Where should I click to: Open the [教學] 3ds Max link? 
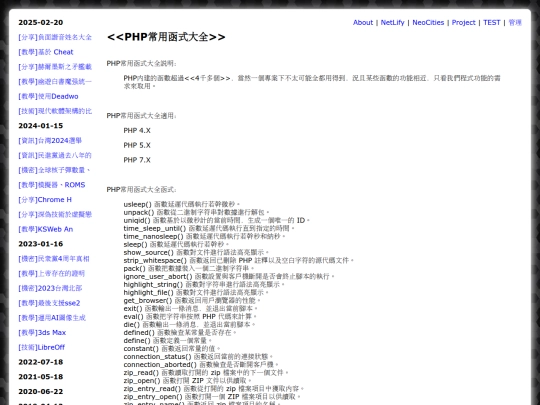tap(42, 333)
